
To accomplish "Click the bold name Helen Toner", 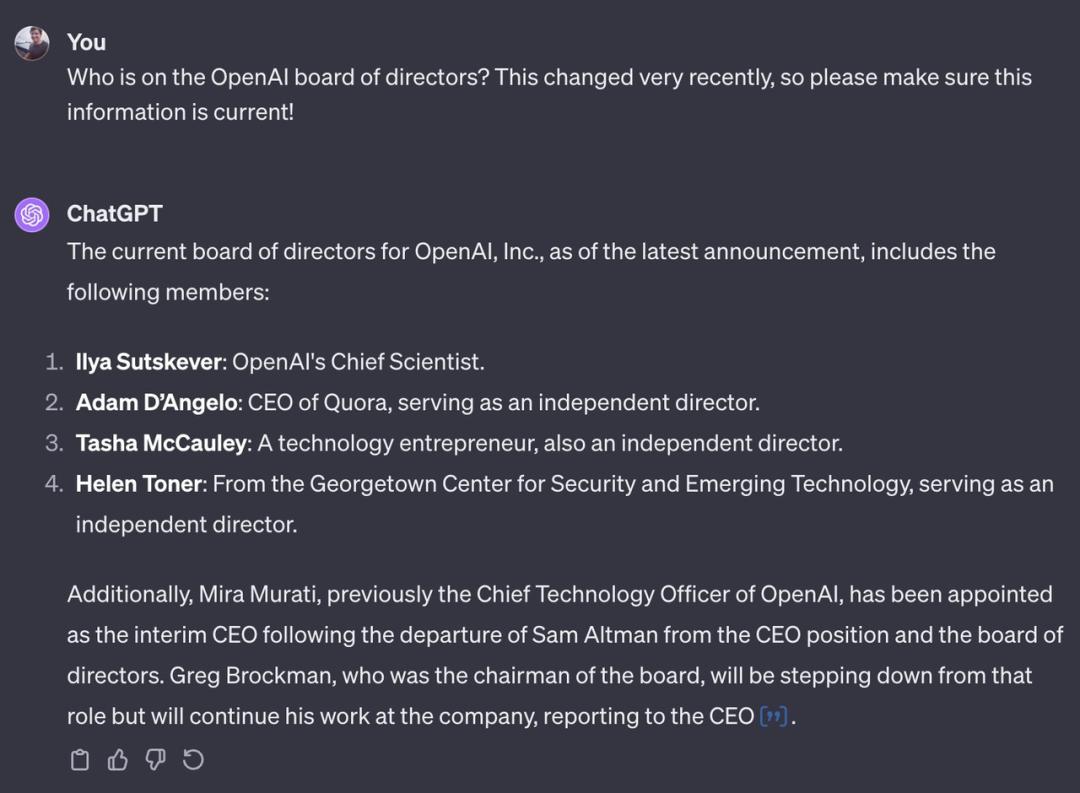I will [140, 484].
